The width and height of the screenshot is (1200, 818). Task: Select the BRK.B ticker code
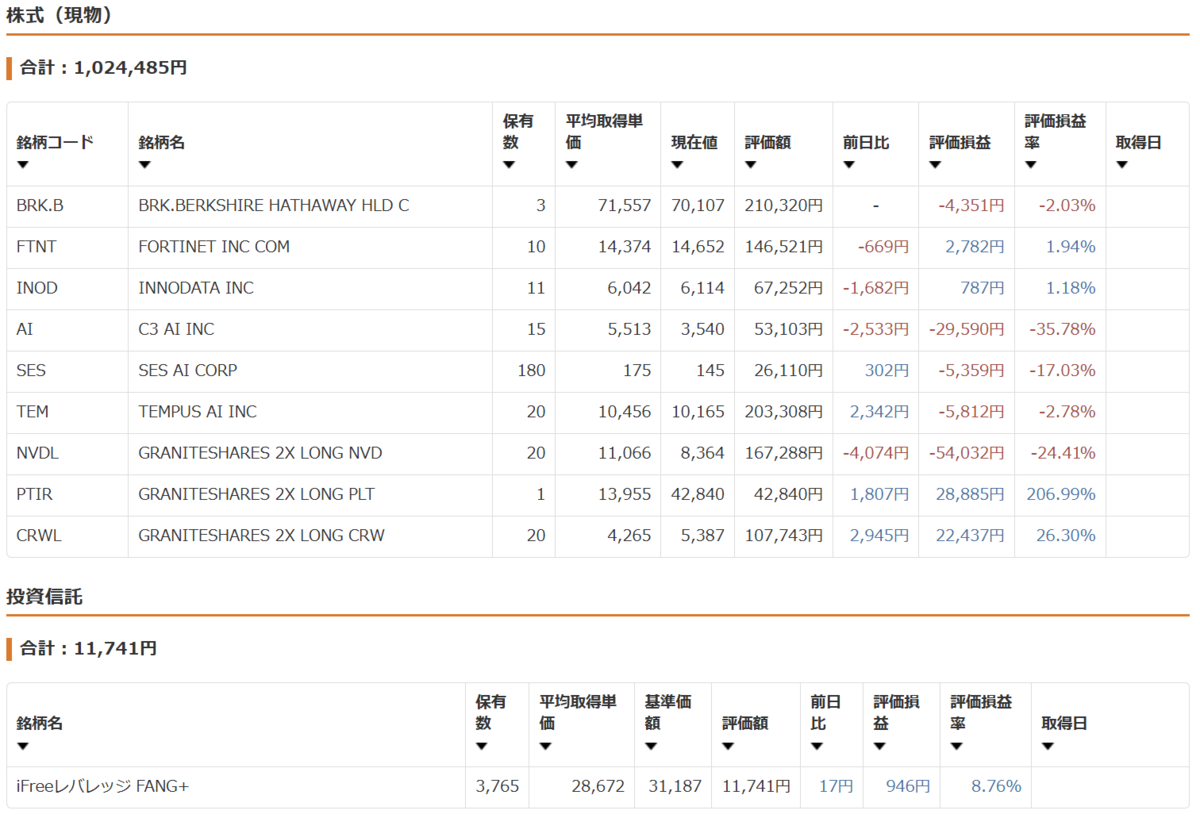click(x=40, y=205)
